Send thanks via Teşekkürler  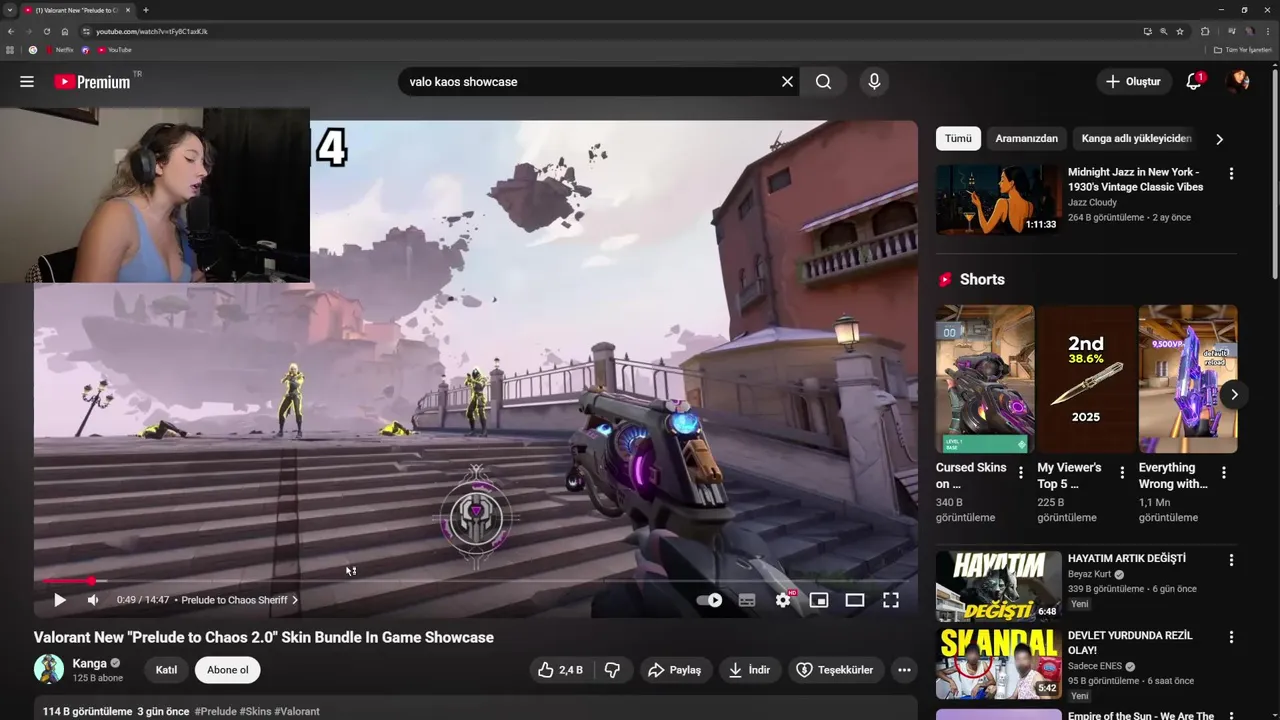pyautogui.click(x=835, y=670)
